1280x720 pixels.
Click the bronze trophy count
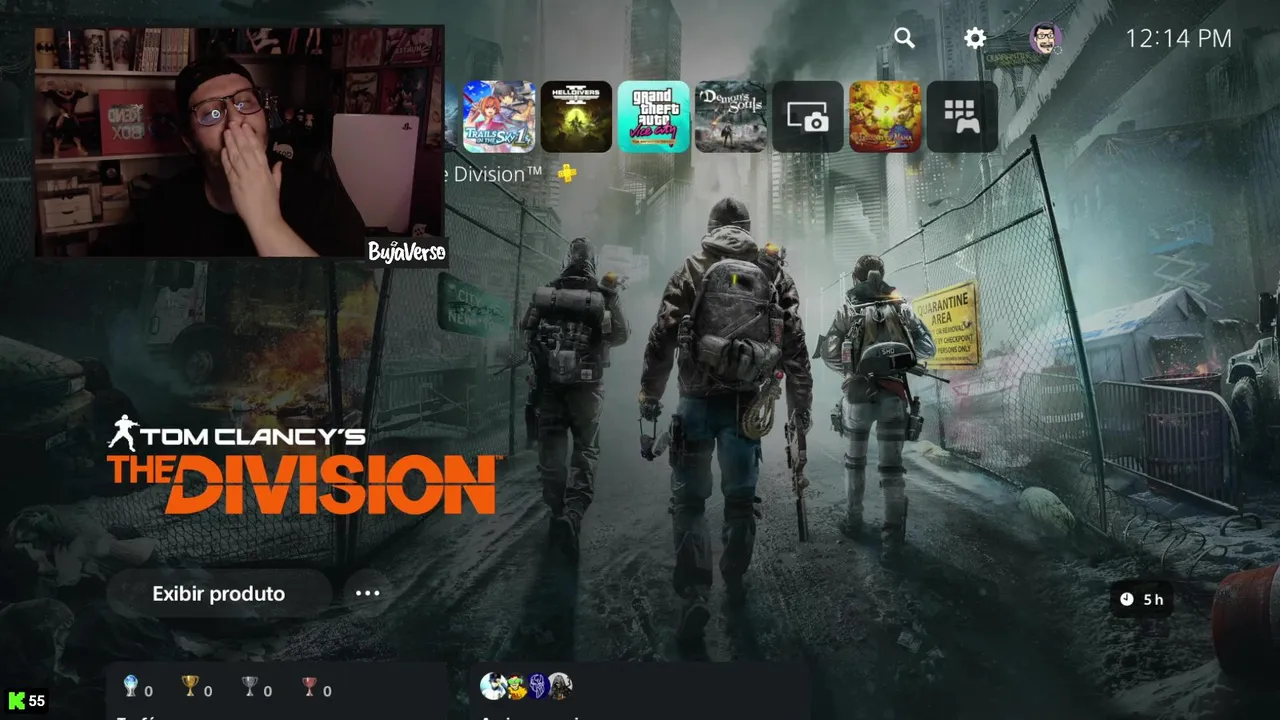tap(317, 688)
